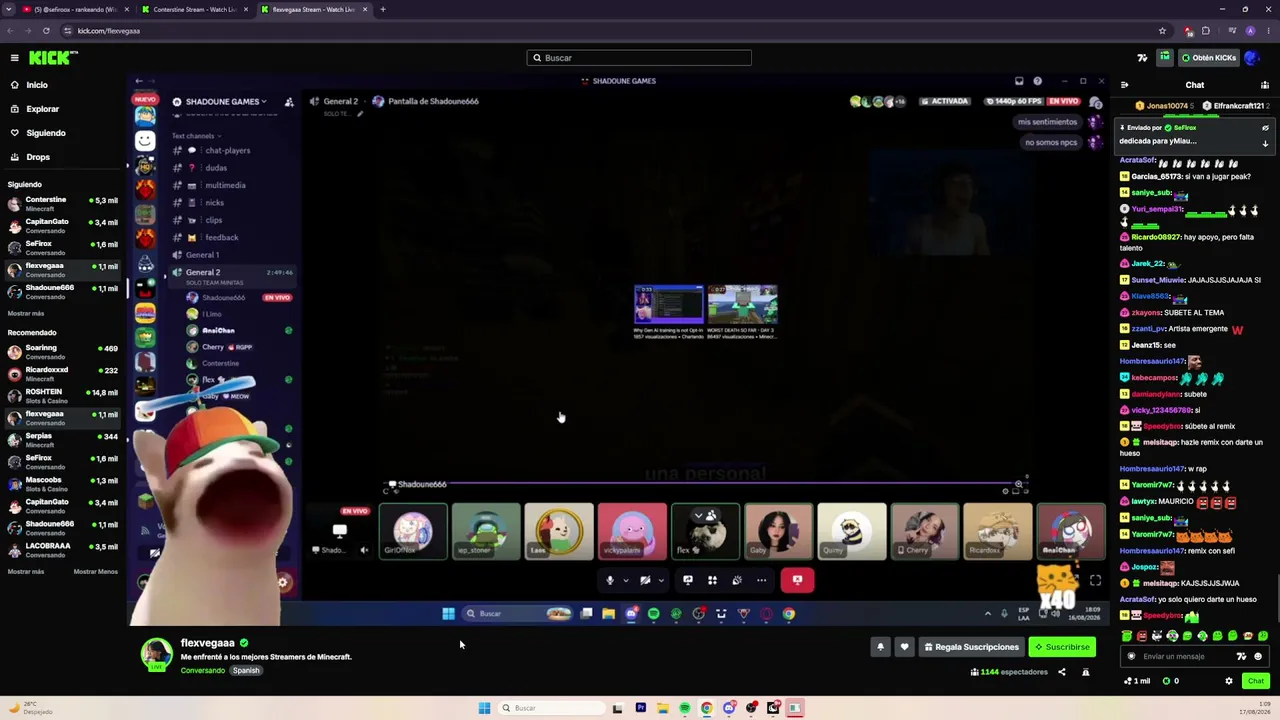
Task: Report the stream using the siren icon
Action: pyautogui.click(x=1086, y=672)
